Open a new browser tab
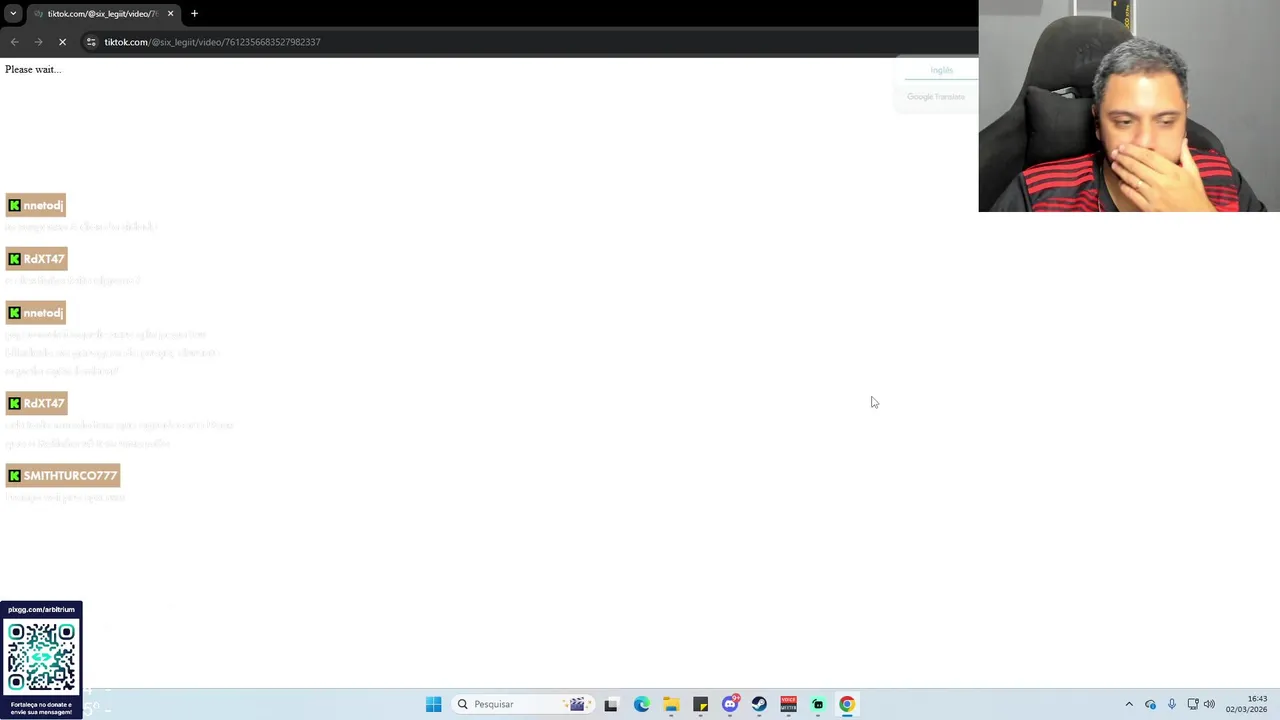This screenshot has width=1280, height=720. (x=194, y=14)
